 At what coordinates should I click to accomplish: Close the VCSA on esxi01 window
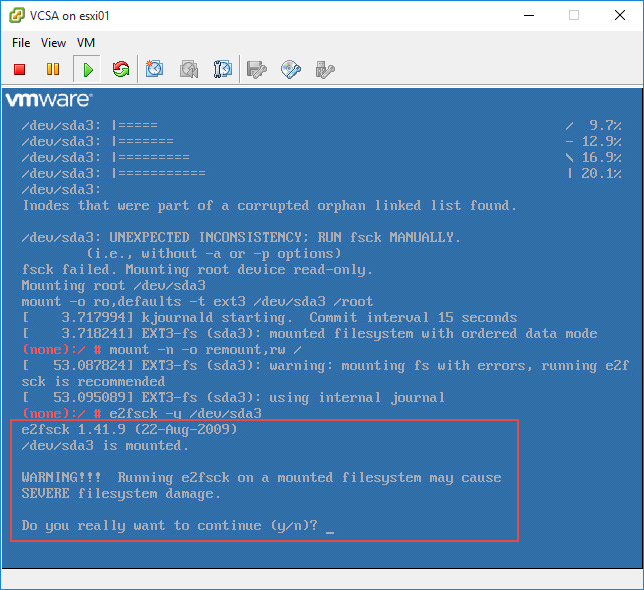pos(620,15)
